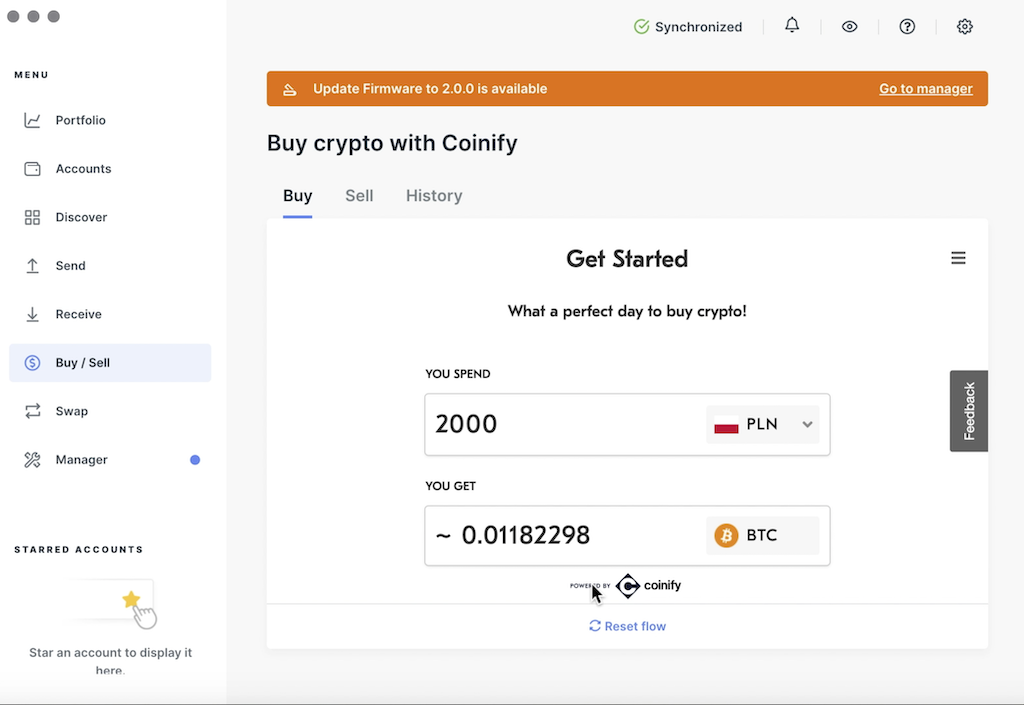Click the Buy / Sell dollar icon
Image resolution: width=1024 pixels, height=705 pixels.
click(32, 363)
